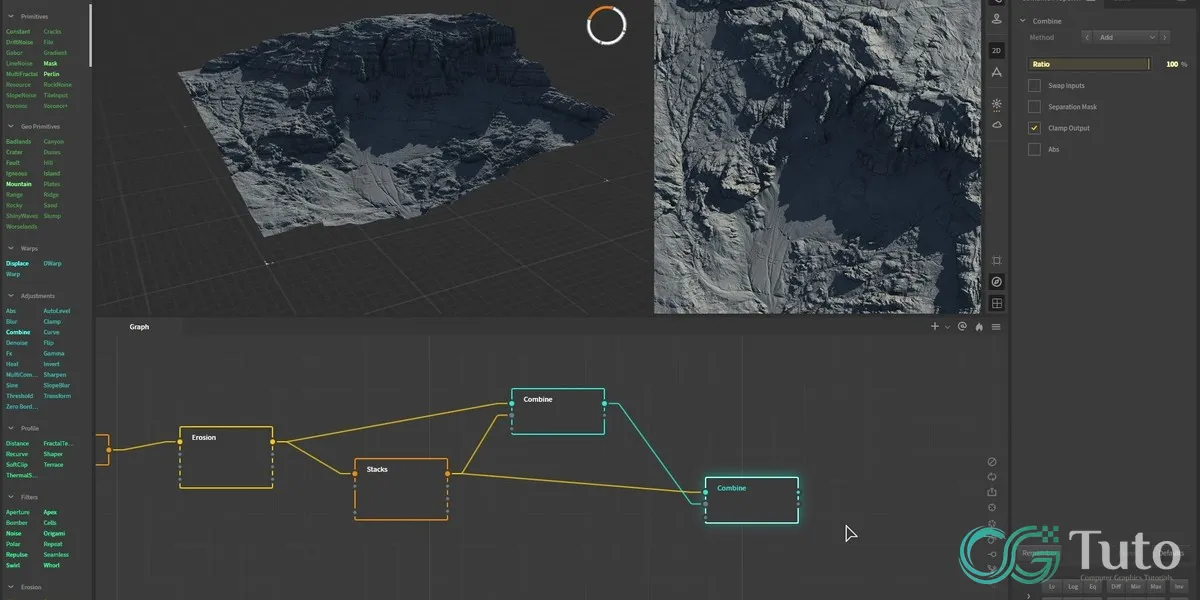Click the Diff blend button
This screenshot has width=1200, height=600.
(x=1117, y=587)
